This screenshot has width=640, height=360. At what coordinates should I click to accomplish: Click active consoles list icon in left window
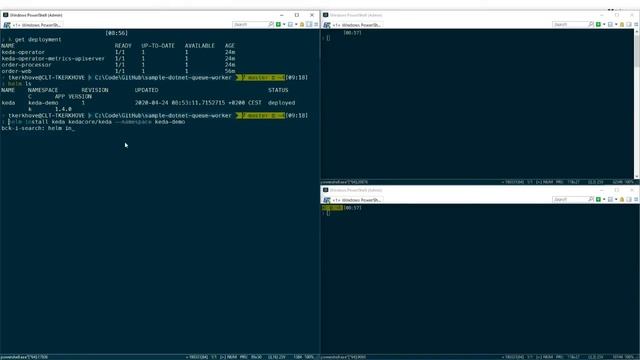(291, 24)
